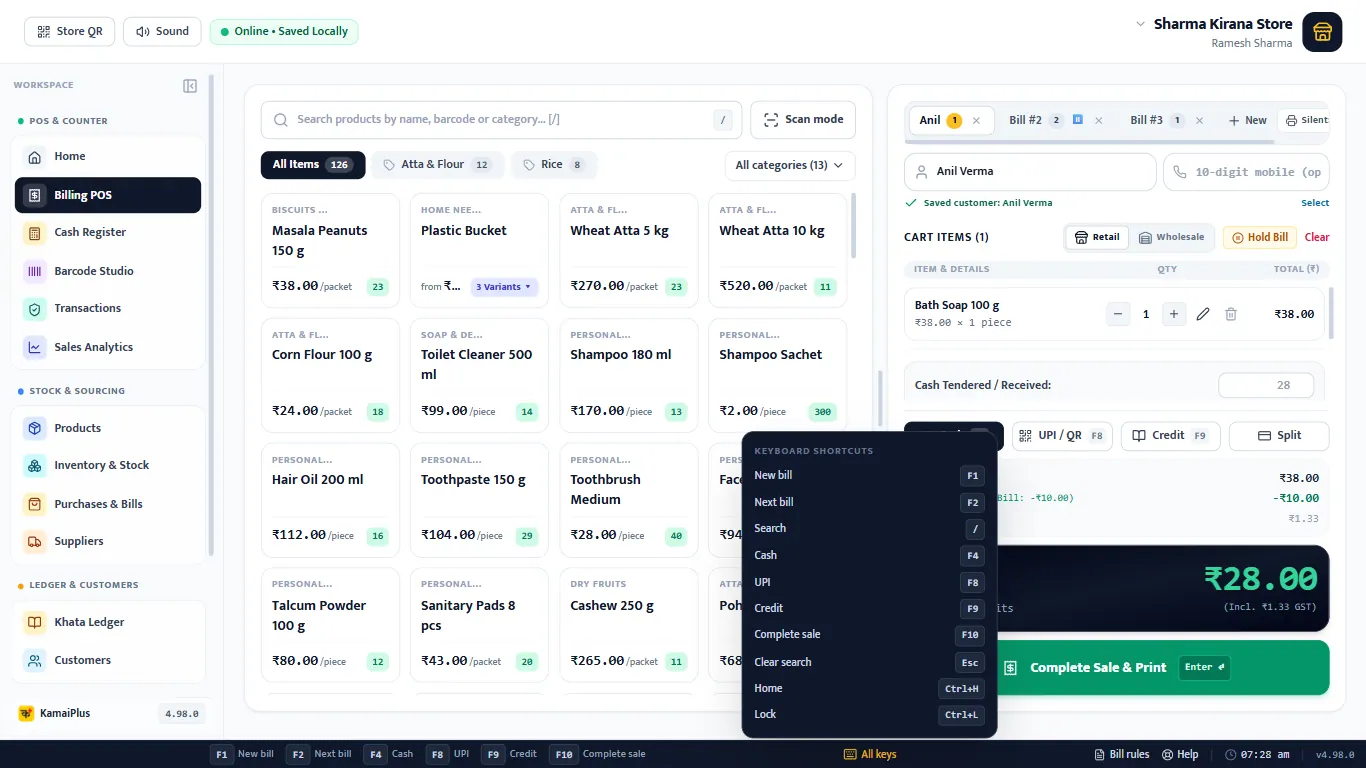Expand the store selector chevron beside Sharma Kirana Store

pyautogui.click(x=1140, y=24)
